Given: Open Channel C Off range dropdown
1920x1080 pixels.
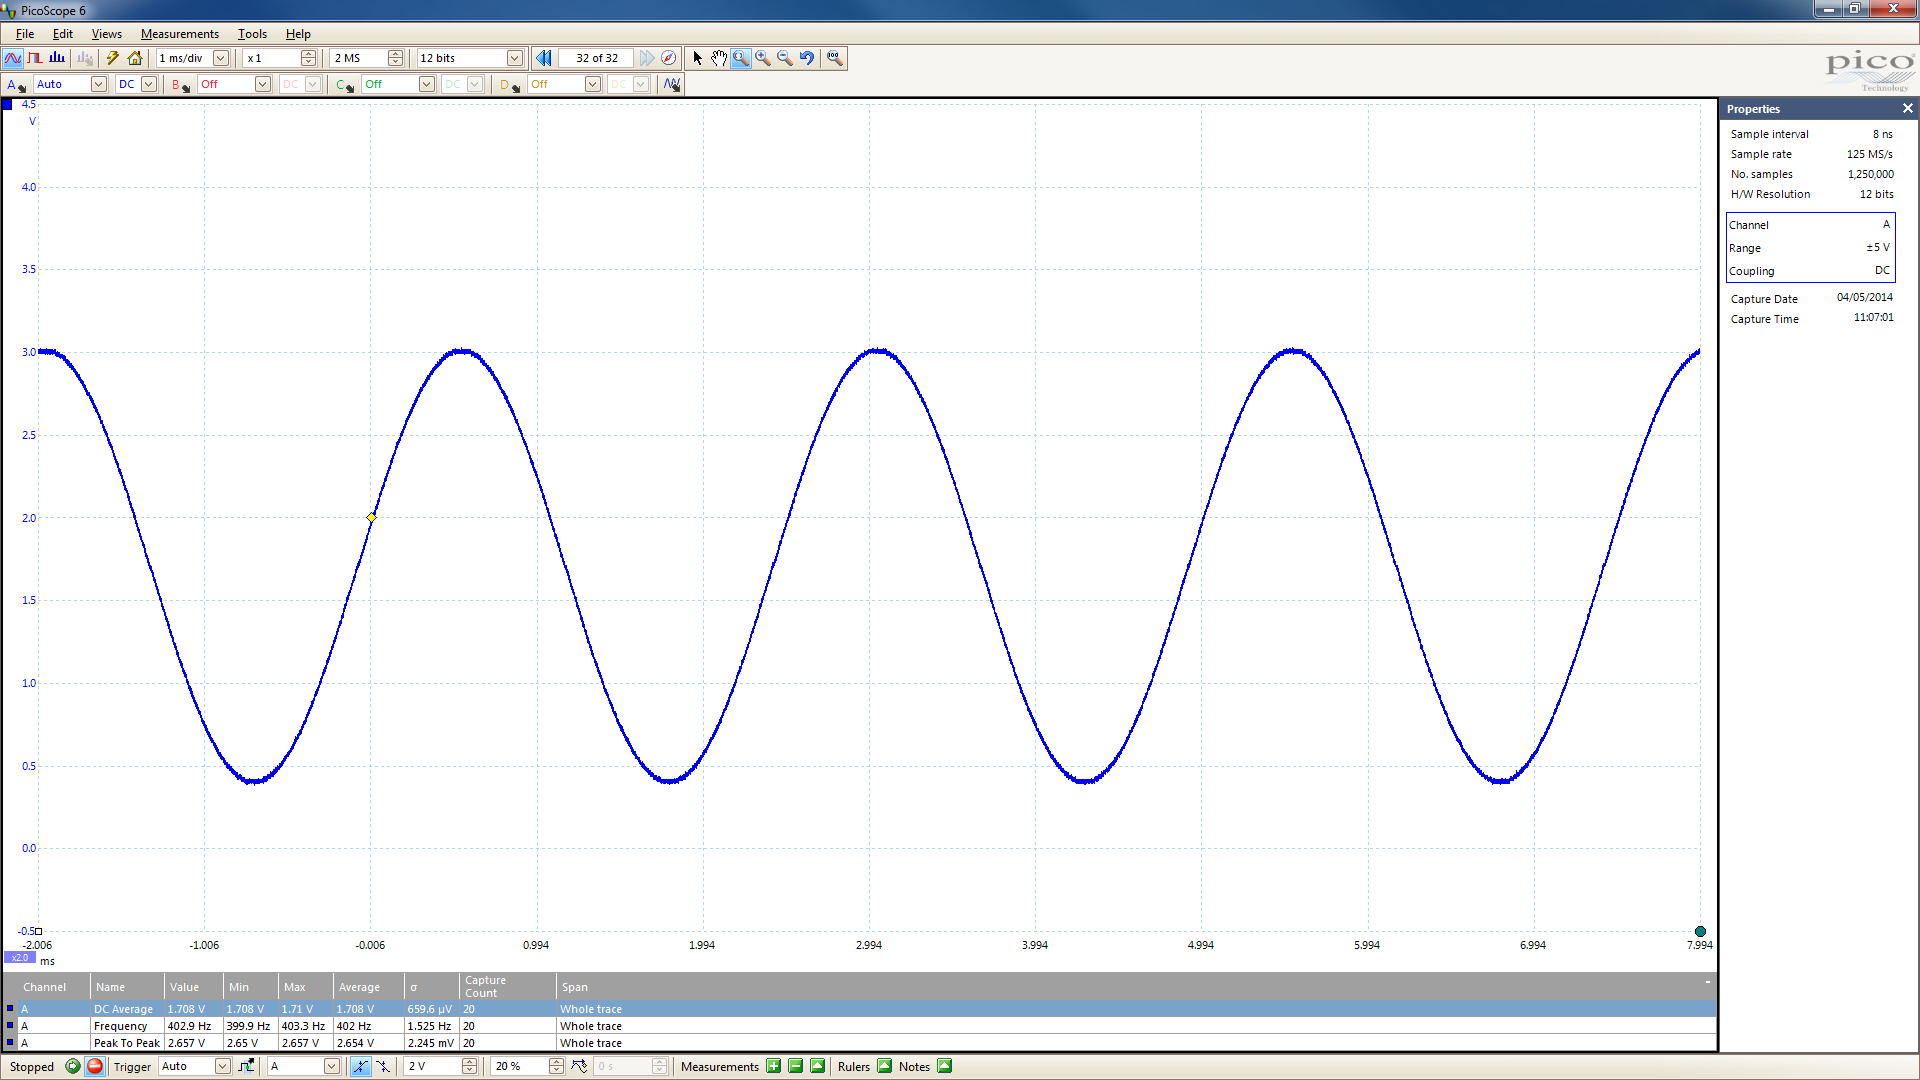Looking at the screenshot, I should pyautogui.click(x=427, y=84).
